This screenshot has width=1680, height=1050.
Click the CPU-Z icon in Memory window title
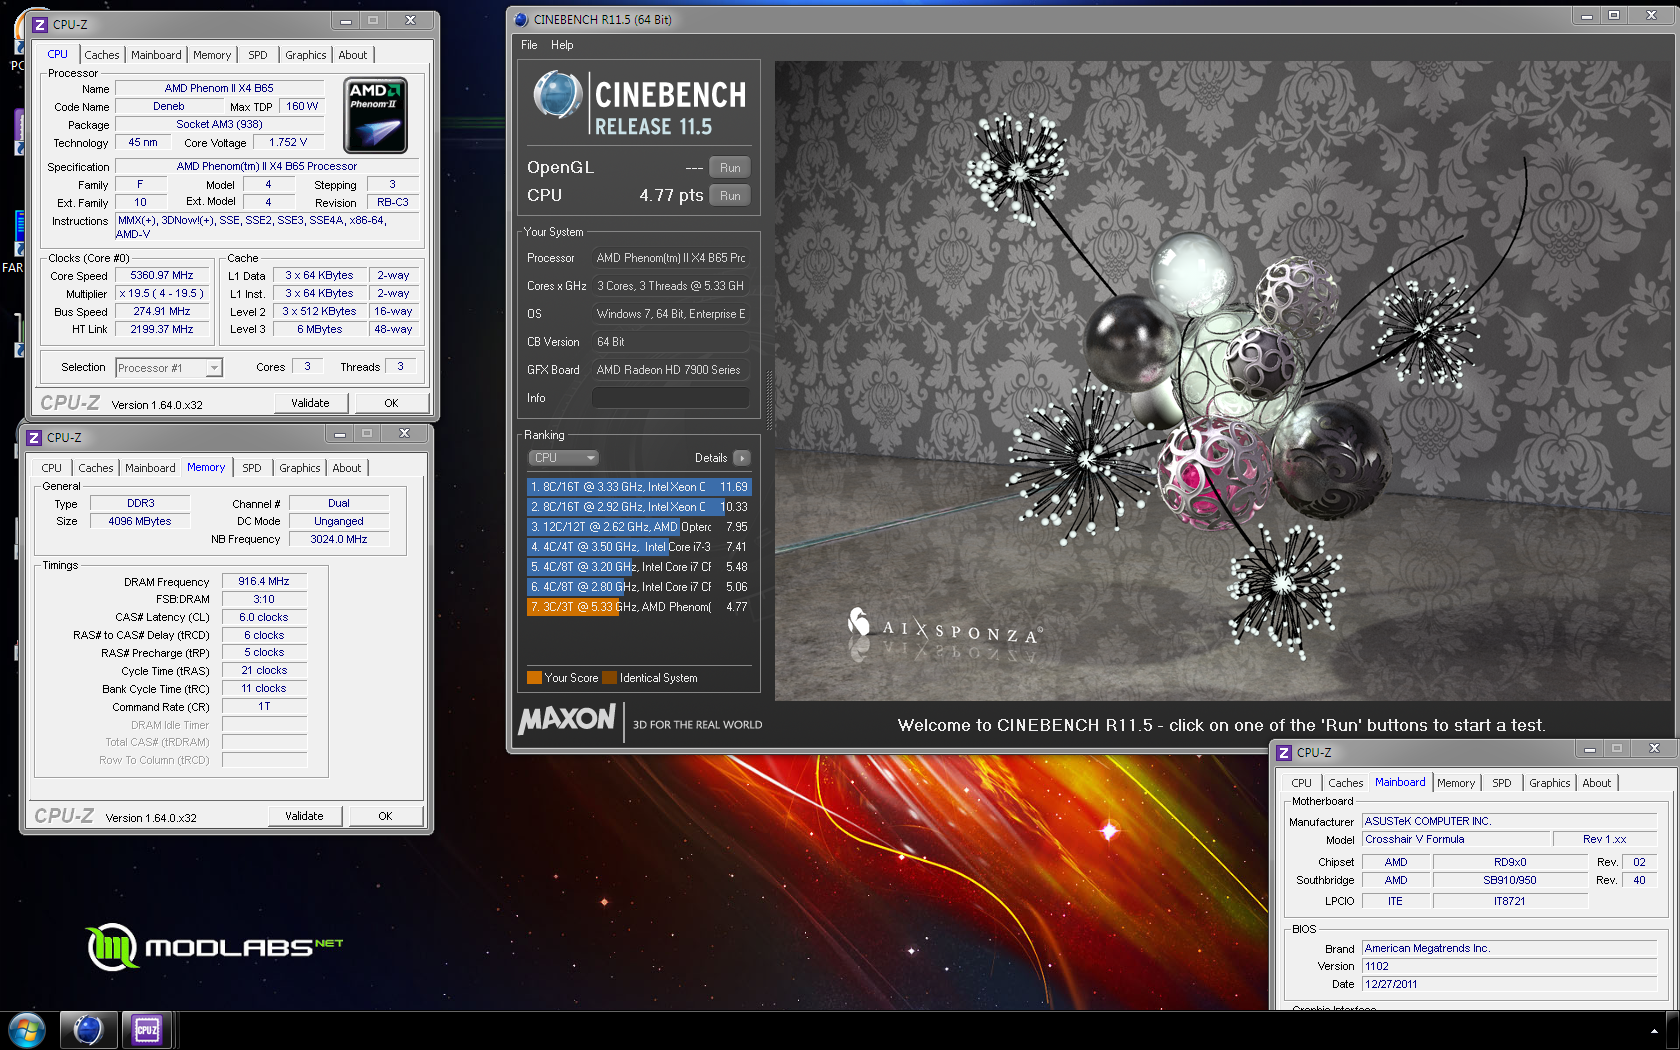point(34,437)
